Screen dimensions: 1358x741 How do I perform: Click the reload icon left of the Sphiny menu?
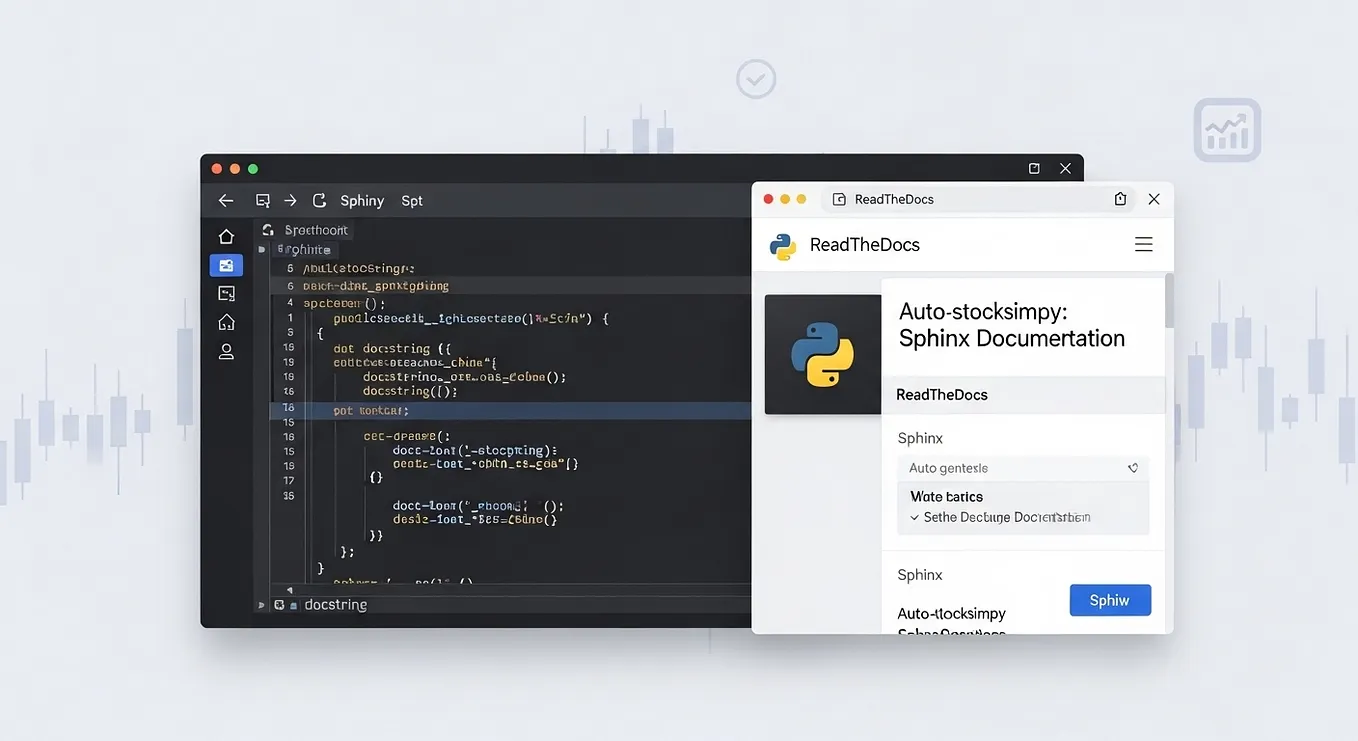click(x=318, y=200)
